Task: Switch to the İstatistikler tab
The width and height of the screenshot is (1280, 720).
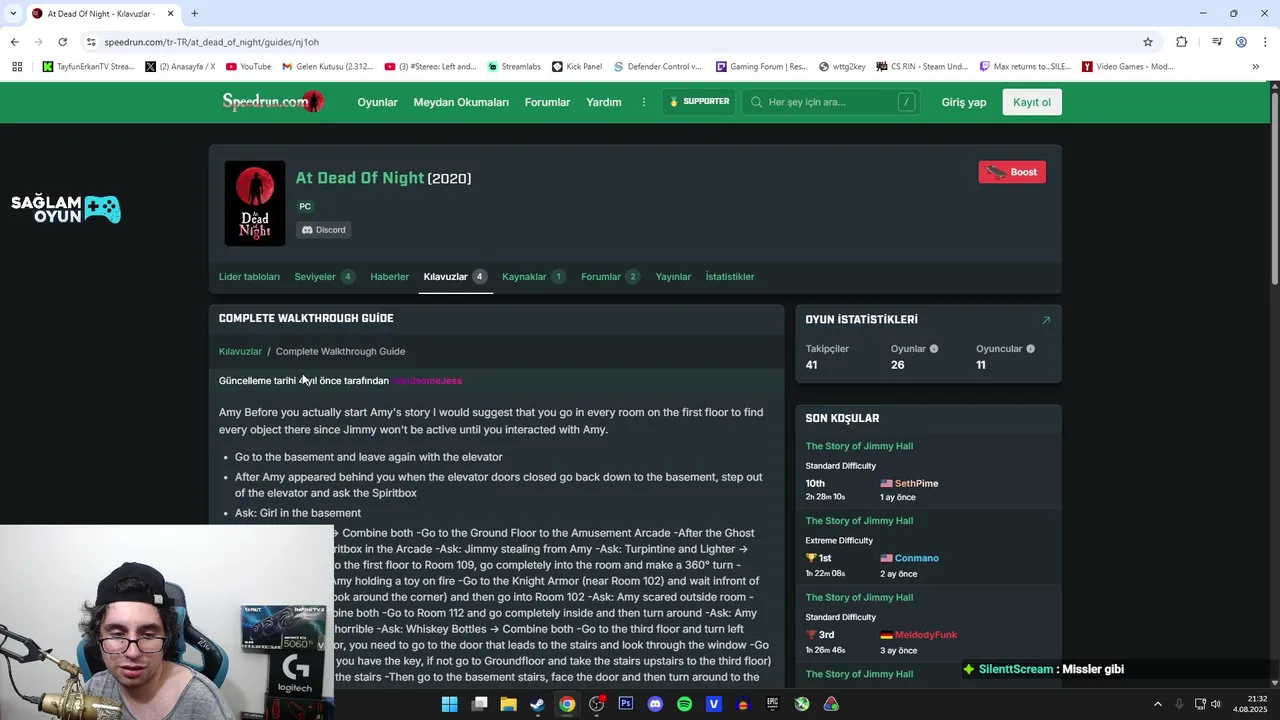Action: pos(730,277)
